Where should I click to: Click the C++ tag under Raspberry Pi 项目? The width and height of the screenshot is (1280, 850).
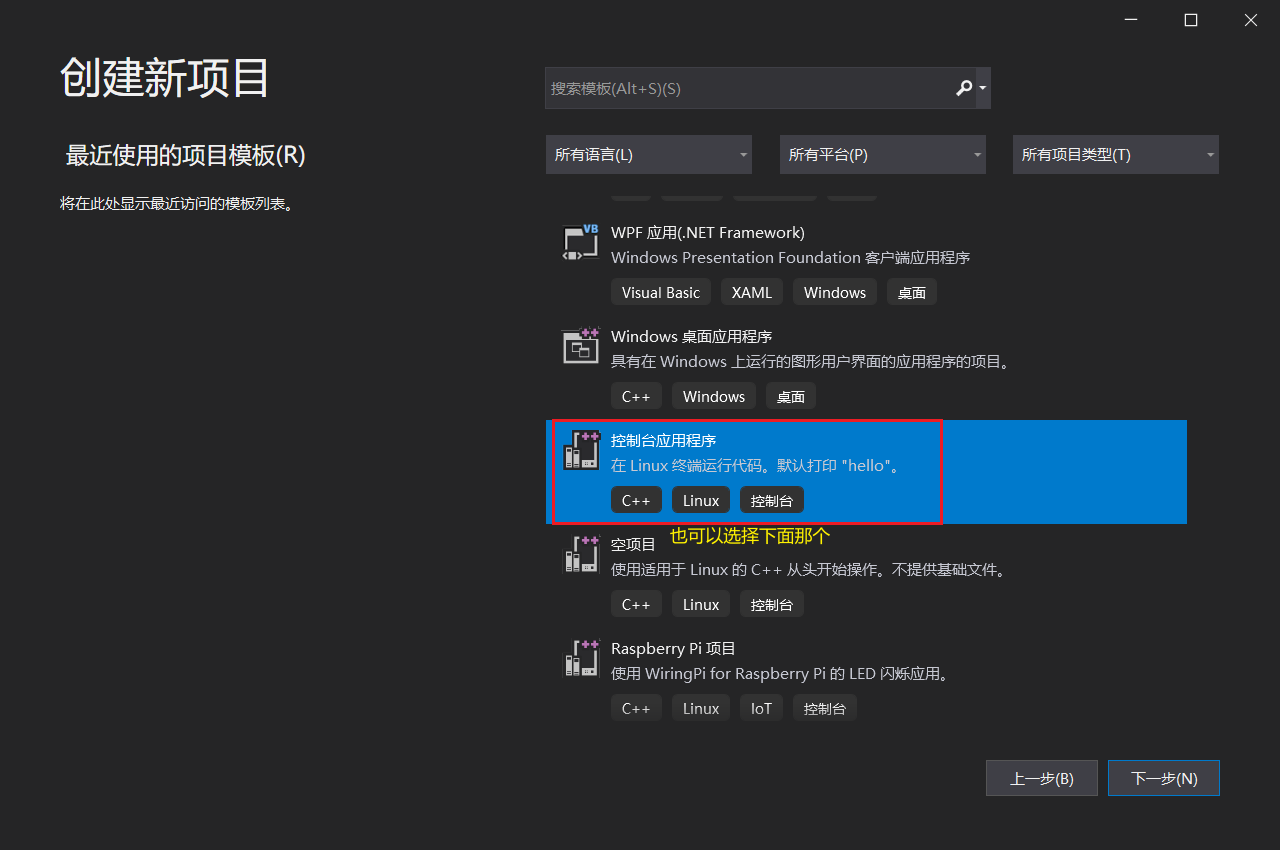click(636, 708)
